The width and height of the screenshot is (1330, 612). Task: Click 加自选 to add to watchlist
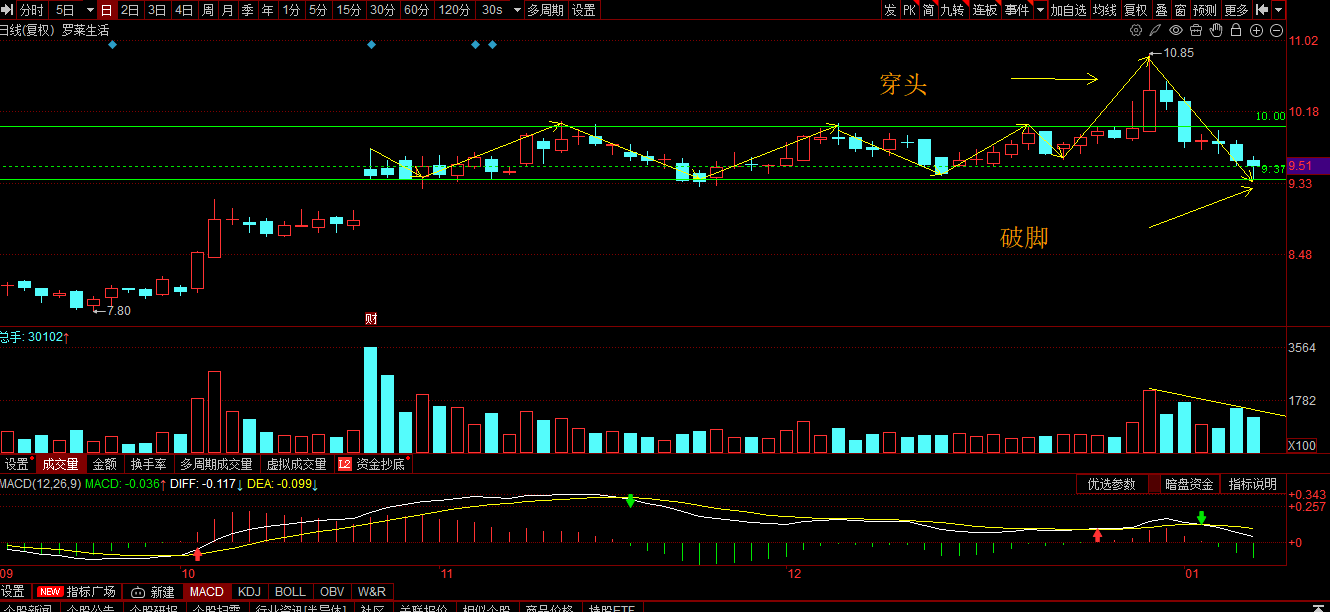click(1068, 10)
